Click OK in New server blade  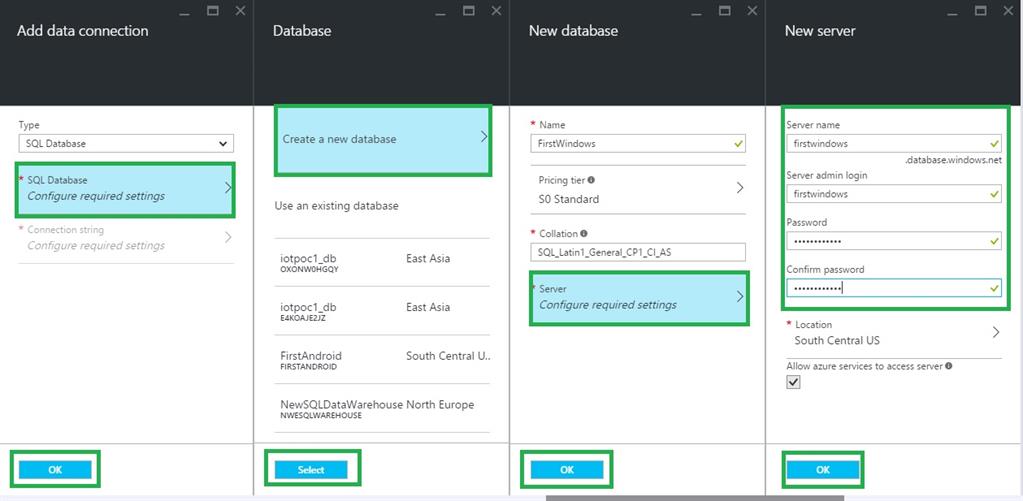tap(823, 470)
